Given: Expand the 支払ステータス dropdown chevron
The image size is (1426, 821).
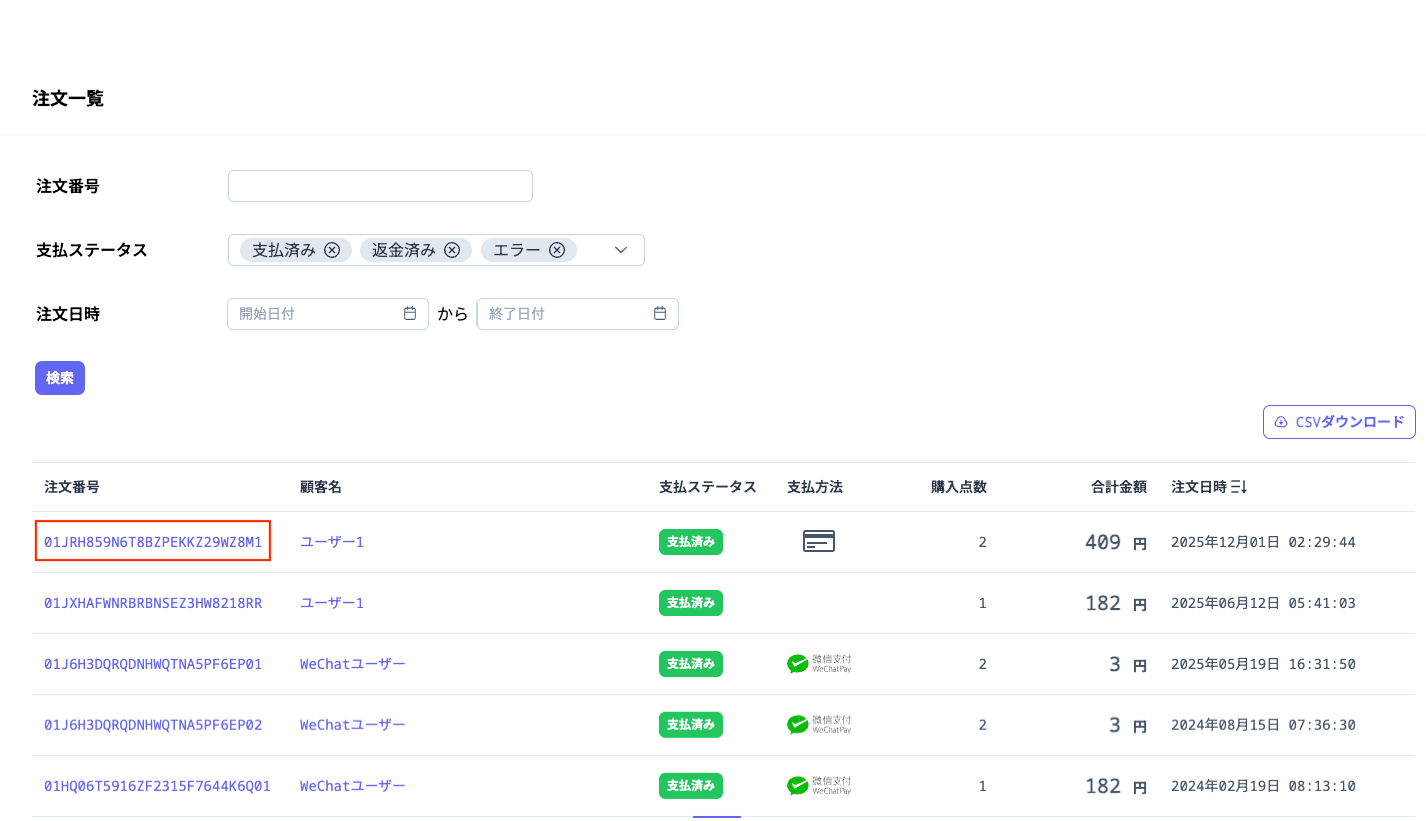Looking at the screenshot, I should 621,250.
